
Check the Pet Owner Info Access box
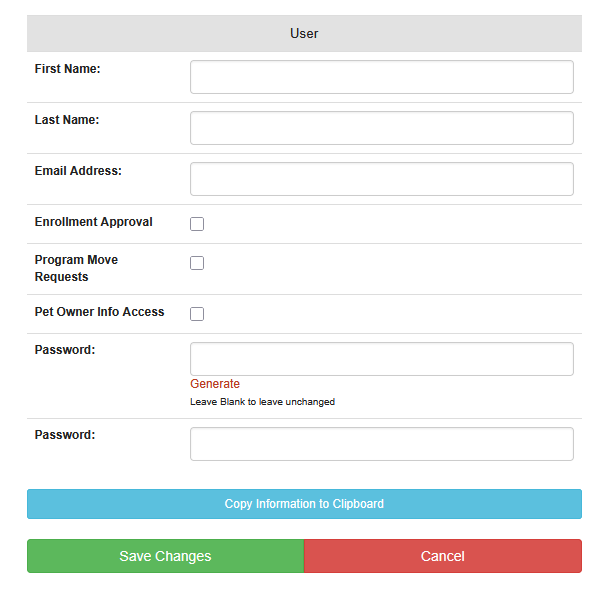point(197,314)
